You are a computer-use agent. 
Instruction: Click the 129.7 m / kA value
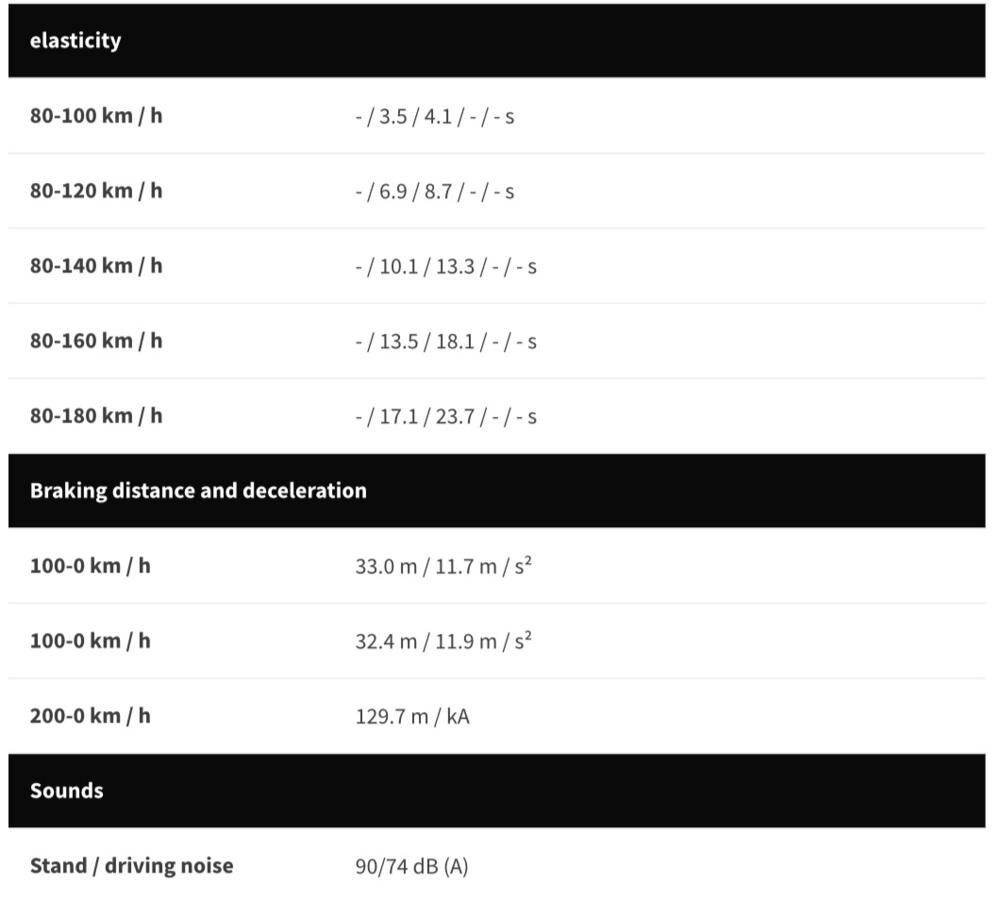pos(412,717)
